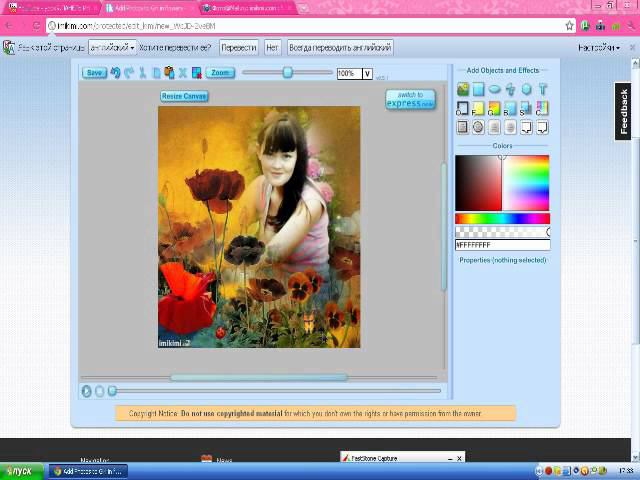Click the Paste clipboard icon
This screenshot has height=480, width=640.
[x=169, y=72]
